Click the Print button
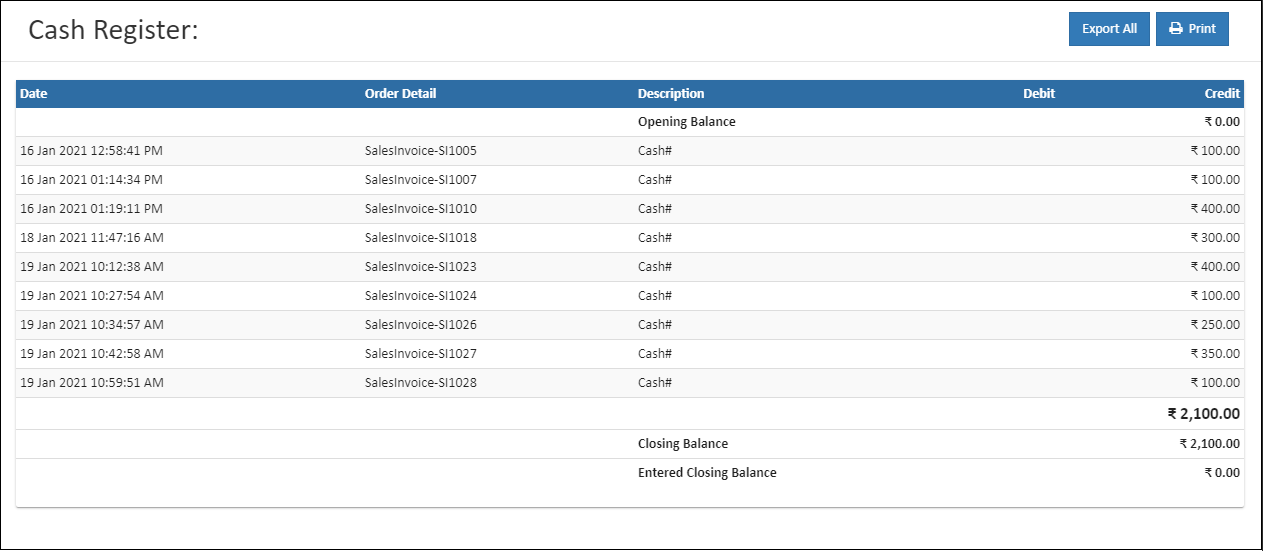 [x=1192, y=29]
